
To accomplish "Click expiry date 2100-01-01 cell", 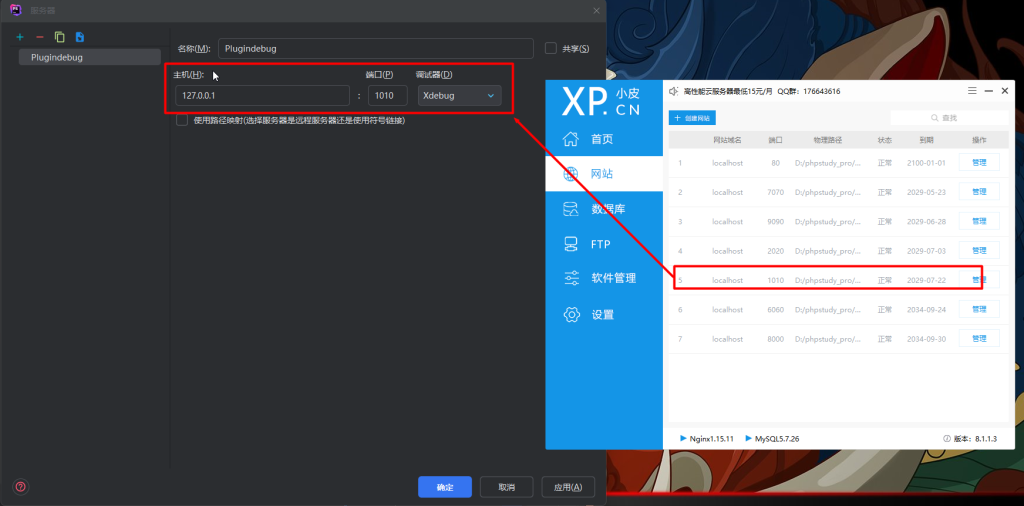I will tap(926, 163).
